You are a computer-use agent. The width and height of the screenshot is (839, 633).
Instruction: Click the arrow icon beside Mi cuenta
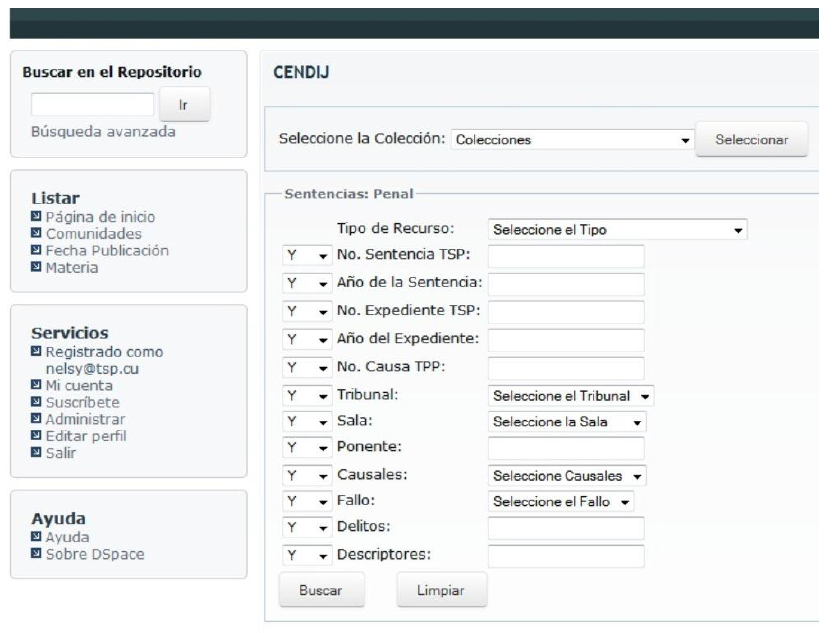pyautogui.click(x=37, y=385)
